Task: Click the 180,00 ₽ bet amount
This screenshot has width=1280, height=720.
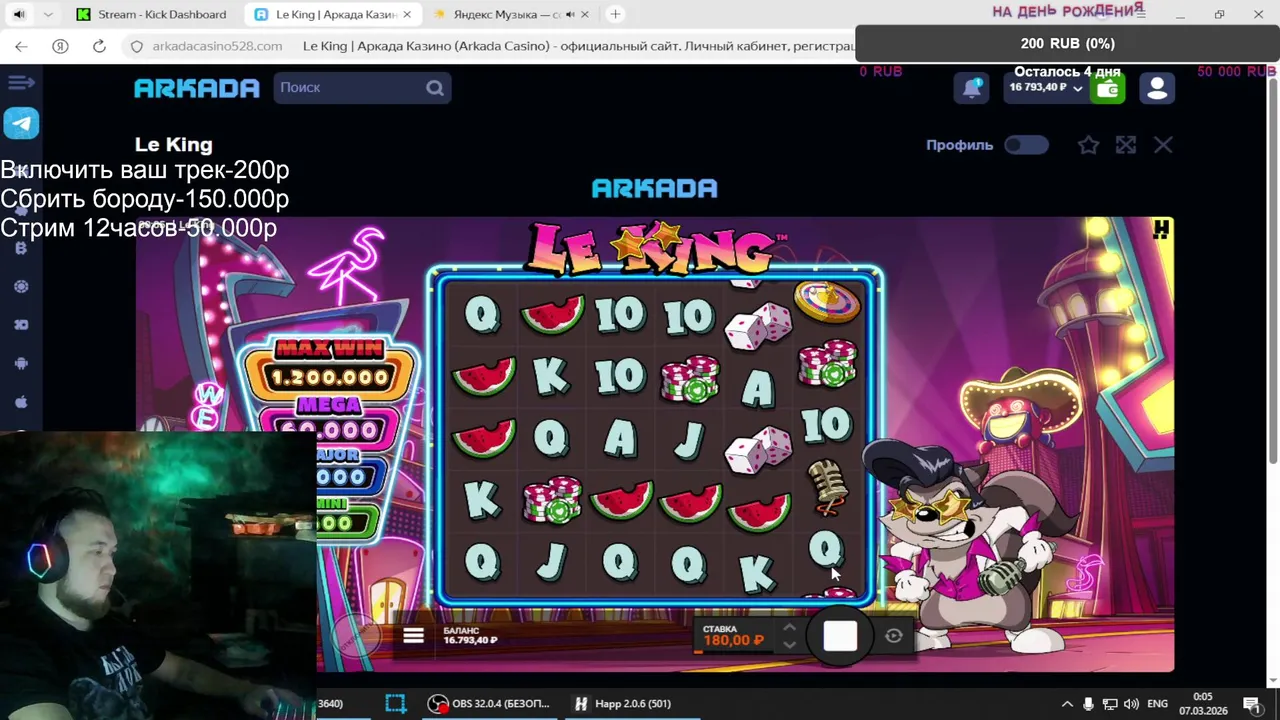Action: click(x=733, y=640)
